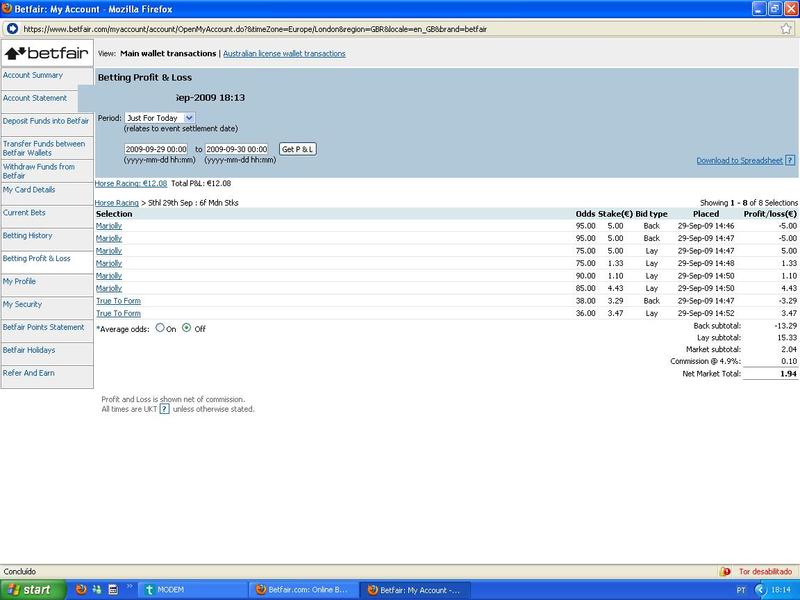This screenshot has height=600, width=800.
Task: Click the betfair logo
Action: coord(47,53)
